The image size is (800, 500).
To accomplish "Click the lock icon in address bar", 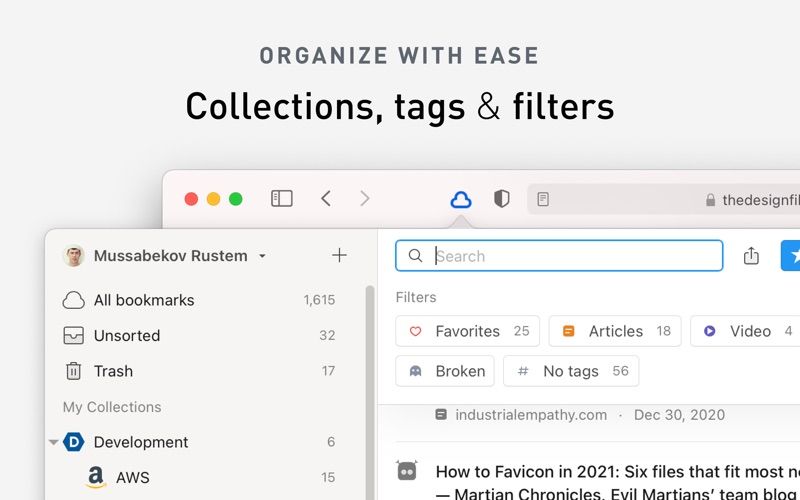I will tap(710, 199).
